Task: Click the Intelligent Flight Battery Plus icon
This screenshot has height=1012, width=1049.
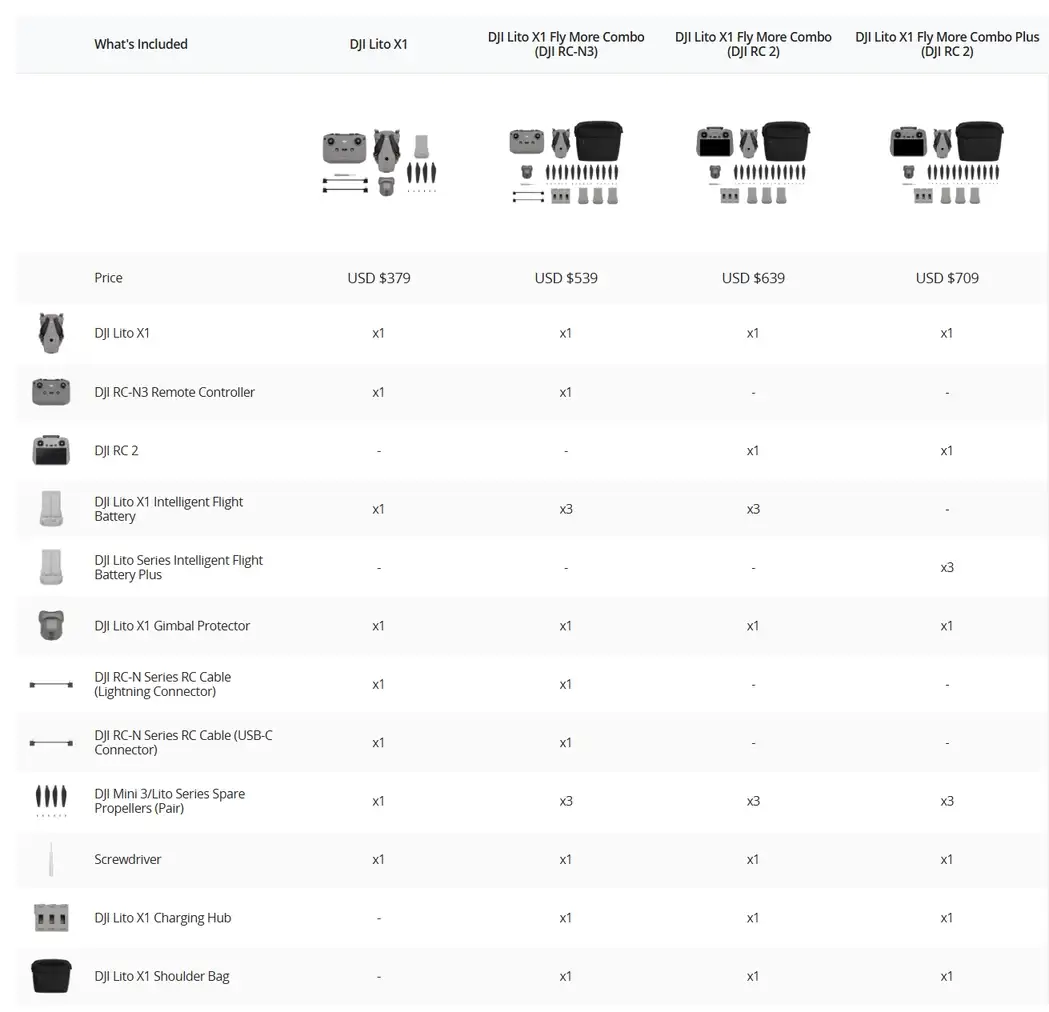Action: pyautogui.click(x=51, y=567)
